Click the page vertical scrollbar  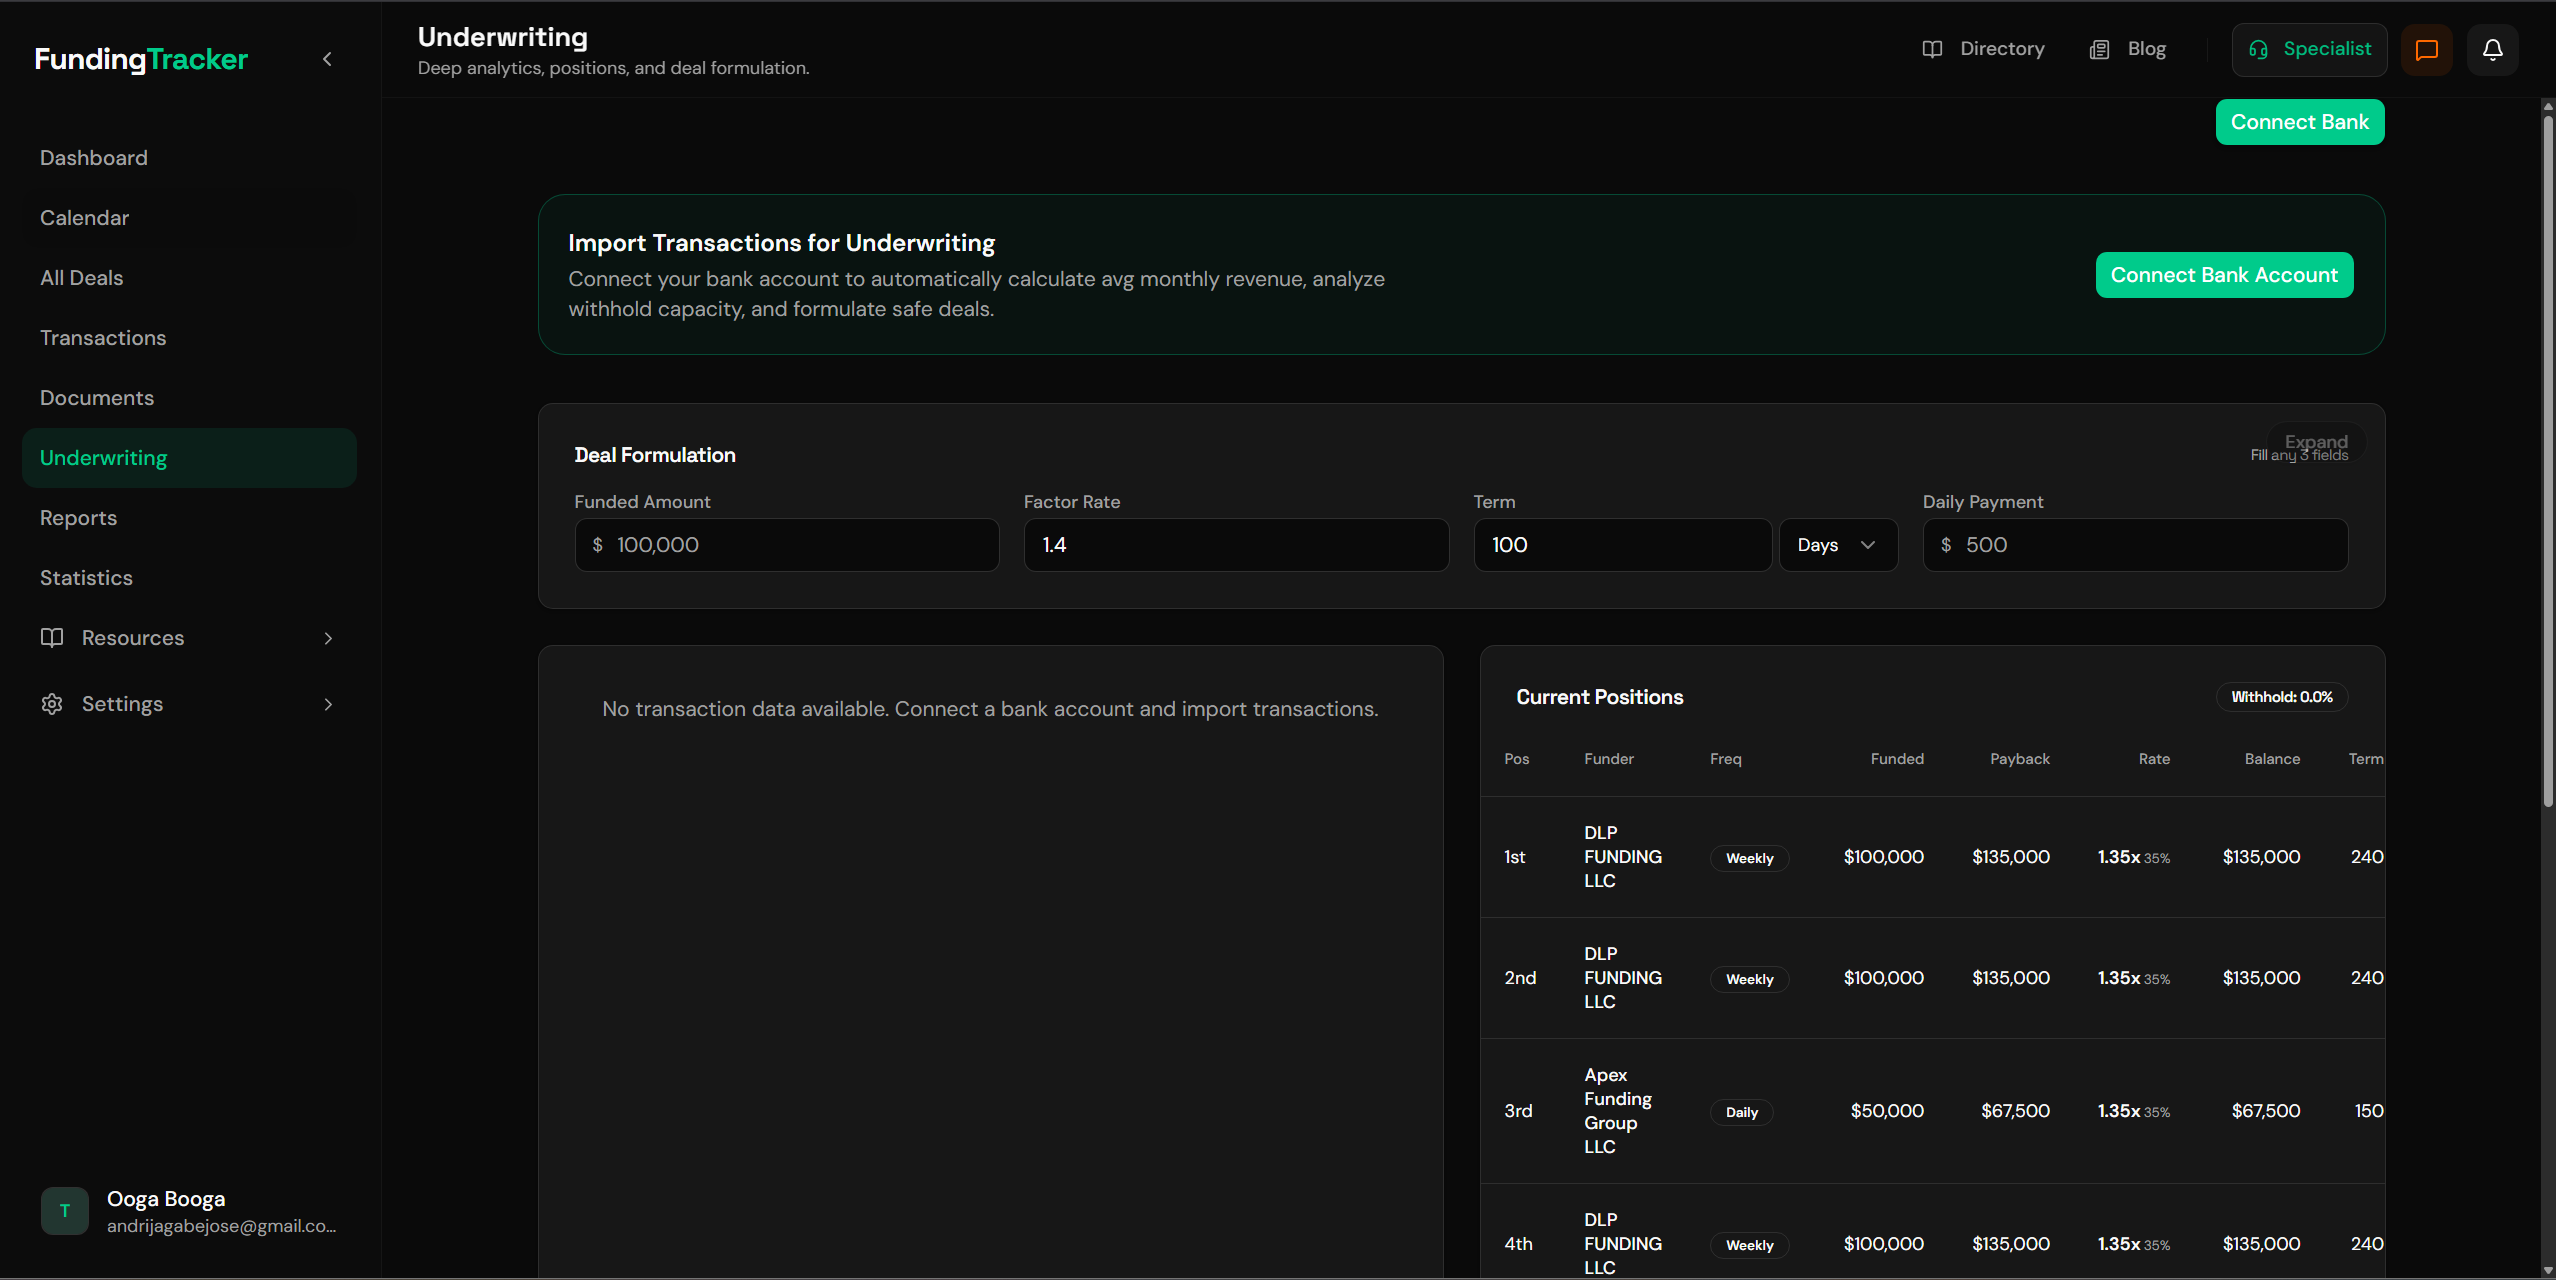click(2547, 460)
